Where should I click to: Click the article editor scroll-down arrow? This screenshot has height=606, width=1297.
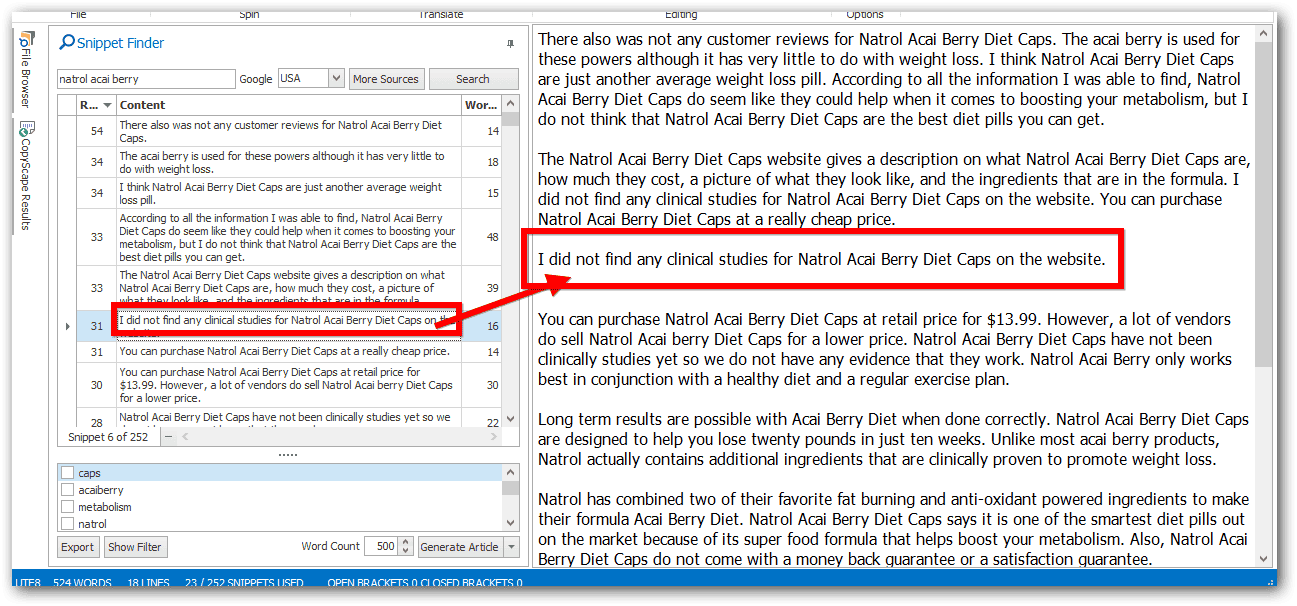1264,559
